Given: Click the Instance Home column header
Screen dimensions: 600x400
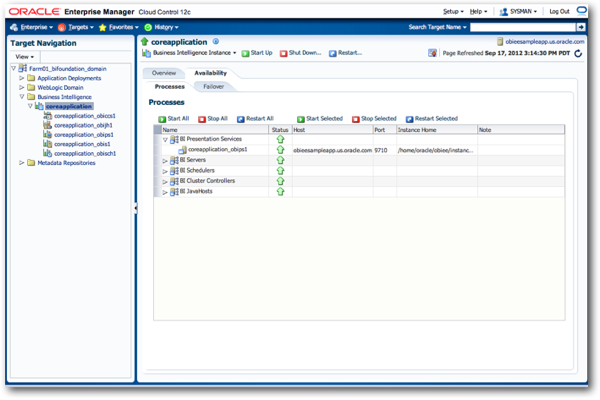Looking at the screenshot, I should pos(437,130).
